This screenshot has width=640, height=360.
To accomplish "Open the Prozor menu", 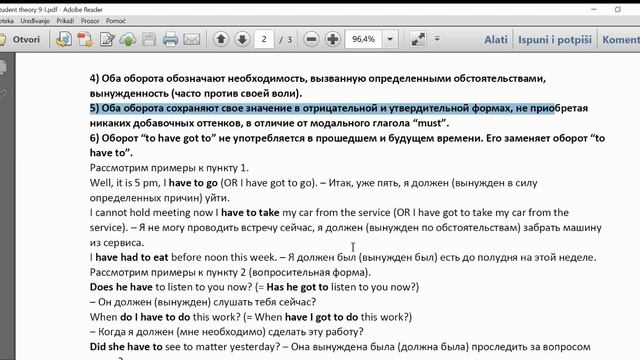I will (90, 21).
